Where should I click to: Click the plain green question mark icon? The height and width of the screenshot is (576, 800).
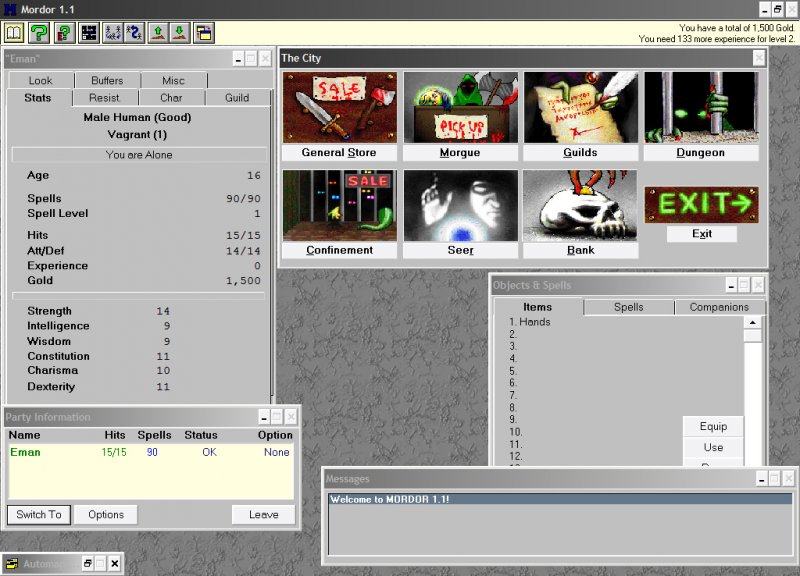coord(39,33)
